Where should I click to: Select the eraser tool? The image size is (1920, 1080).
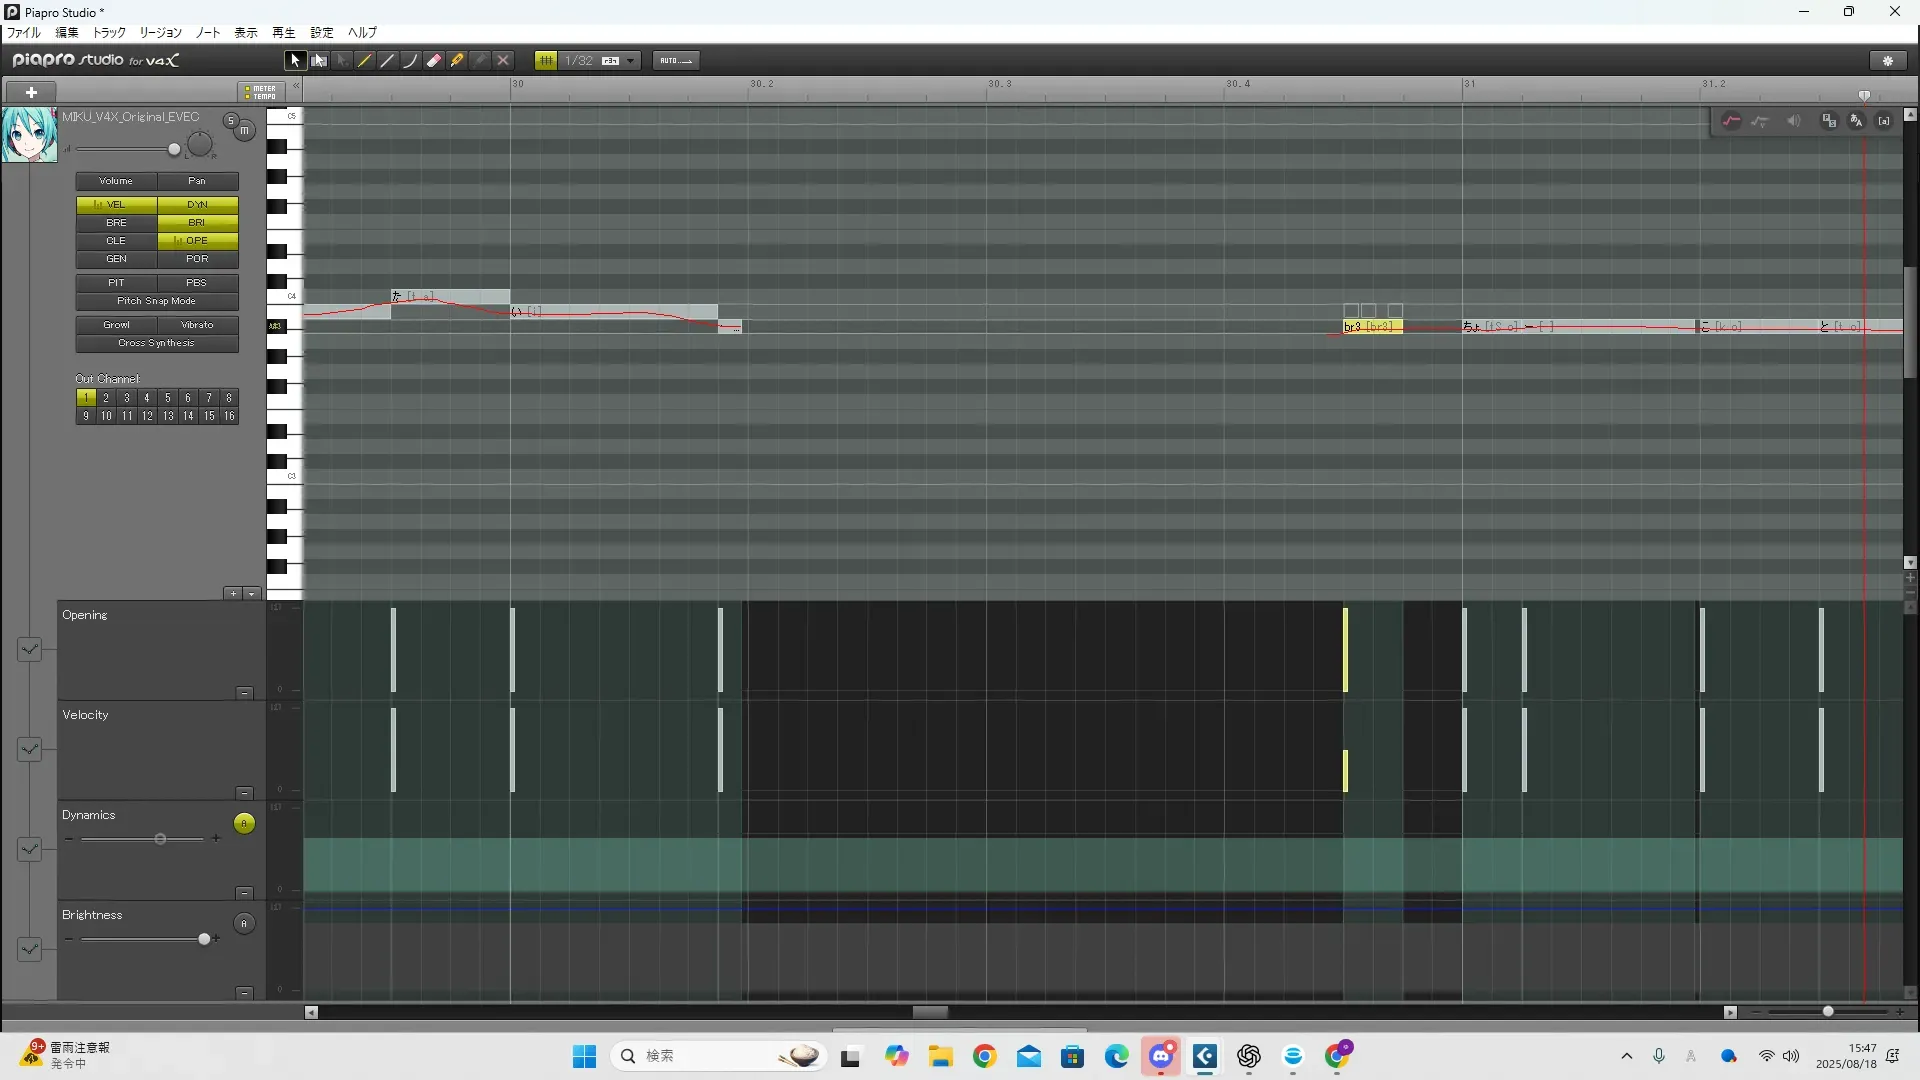[434, 61]
